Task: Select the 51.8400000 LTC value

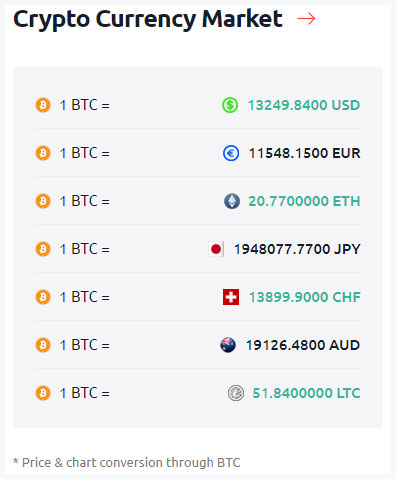Action: (x=306, y=393)
